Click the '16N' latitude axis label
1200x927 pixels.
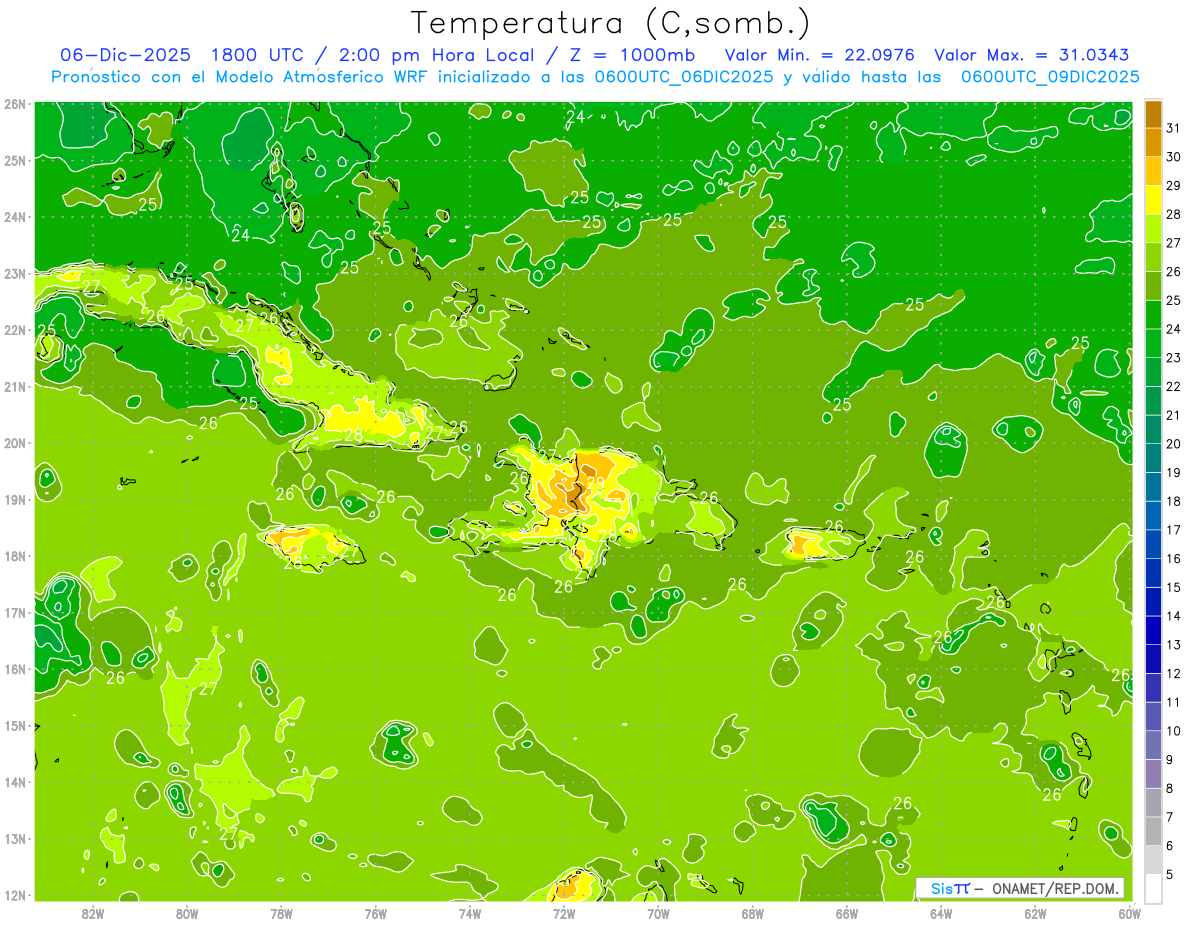15,669
